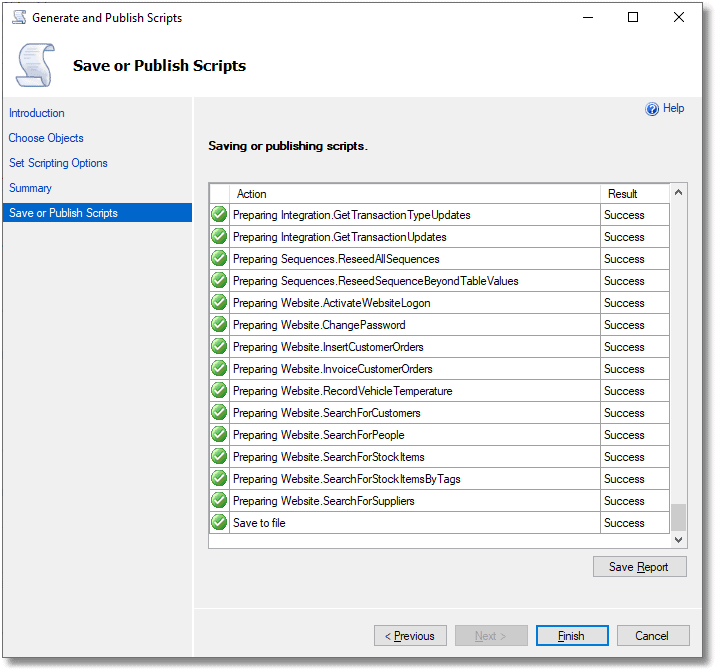Click the success icon for Save to file
This screenshot has height=672, width=717.
(219, 522)
